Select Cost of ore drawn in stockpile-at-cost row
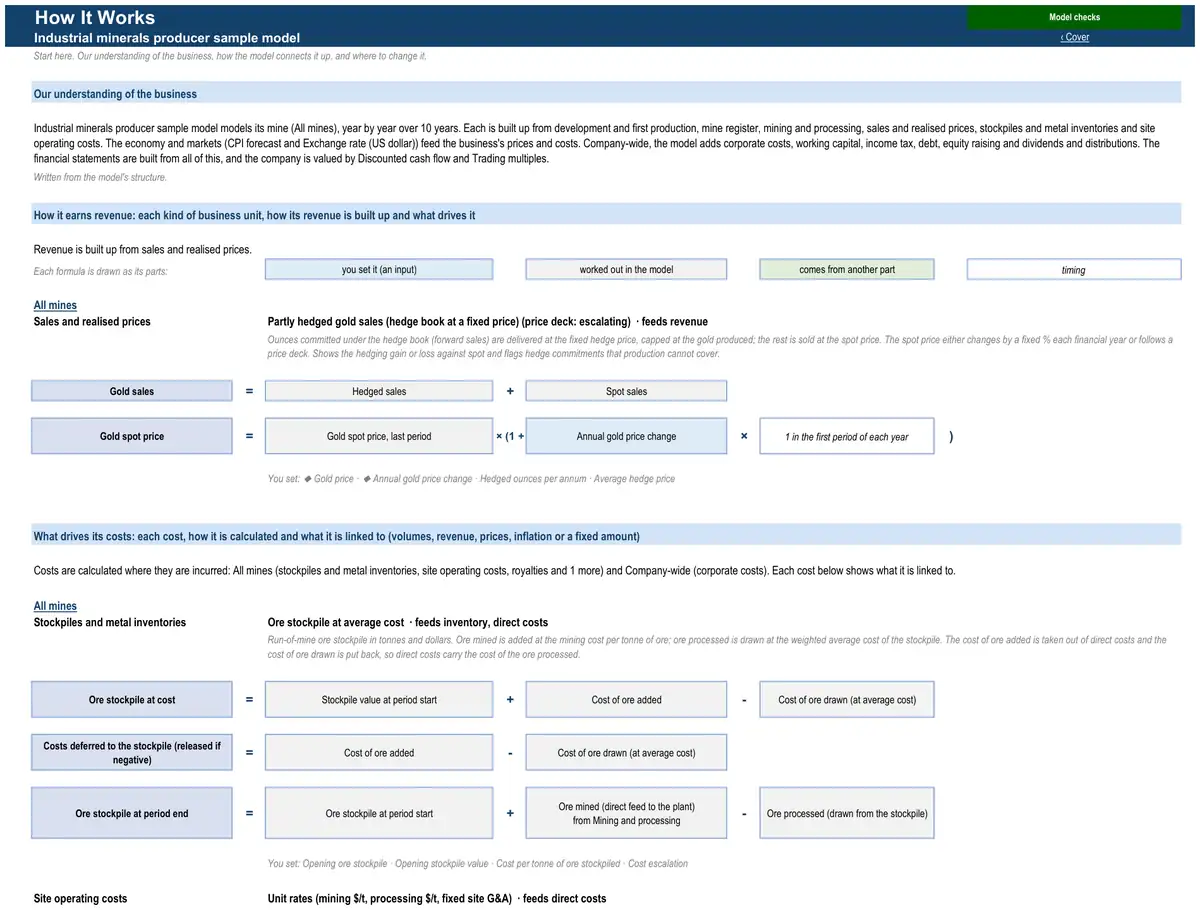 click(847, 700)
